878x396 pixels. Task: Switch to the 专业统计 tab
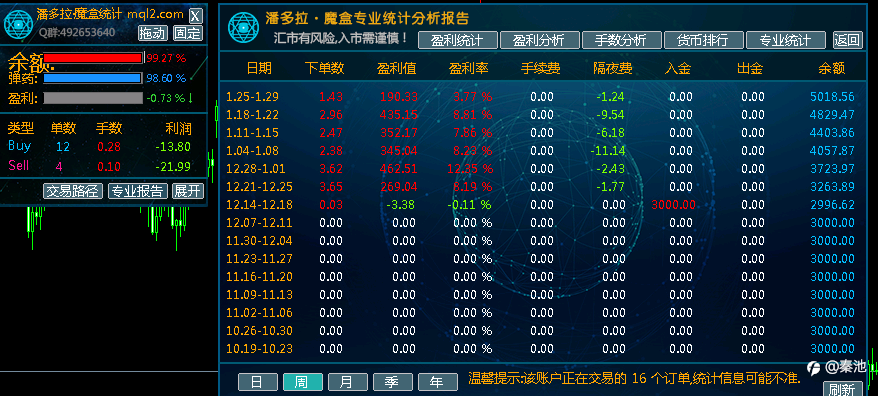(x=786, y=40)
